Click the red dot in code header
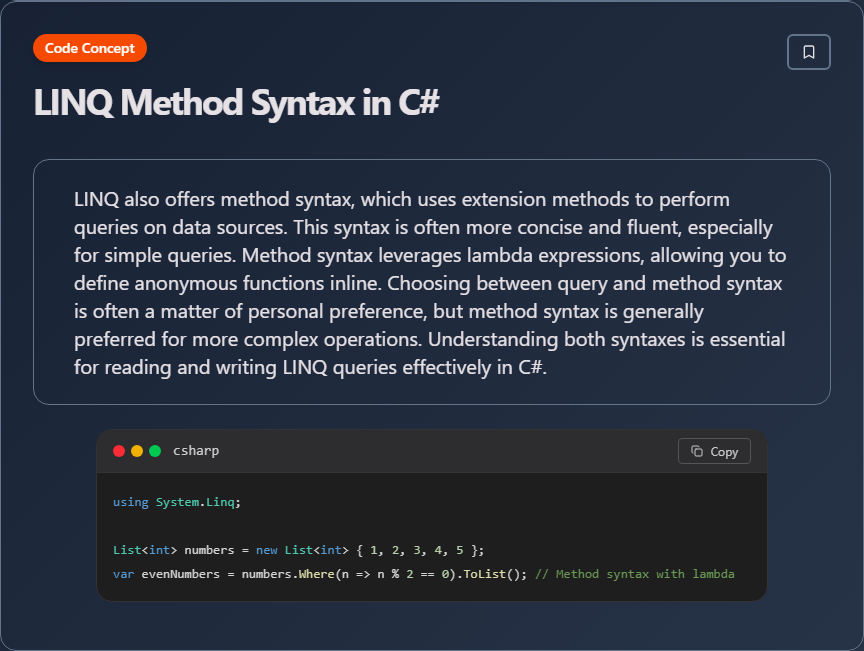Viewport: 864px width, 651px height. (x=119, y=451)
